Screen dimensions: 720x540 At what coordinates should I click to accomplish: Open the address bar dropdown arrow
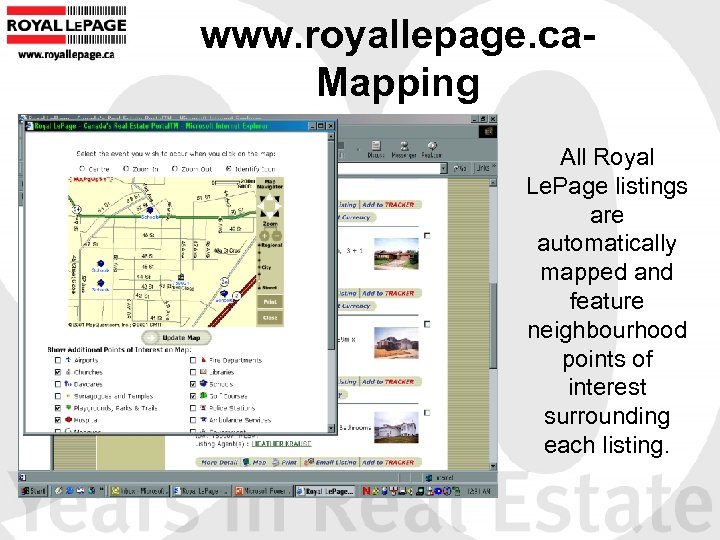(443, 169)
